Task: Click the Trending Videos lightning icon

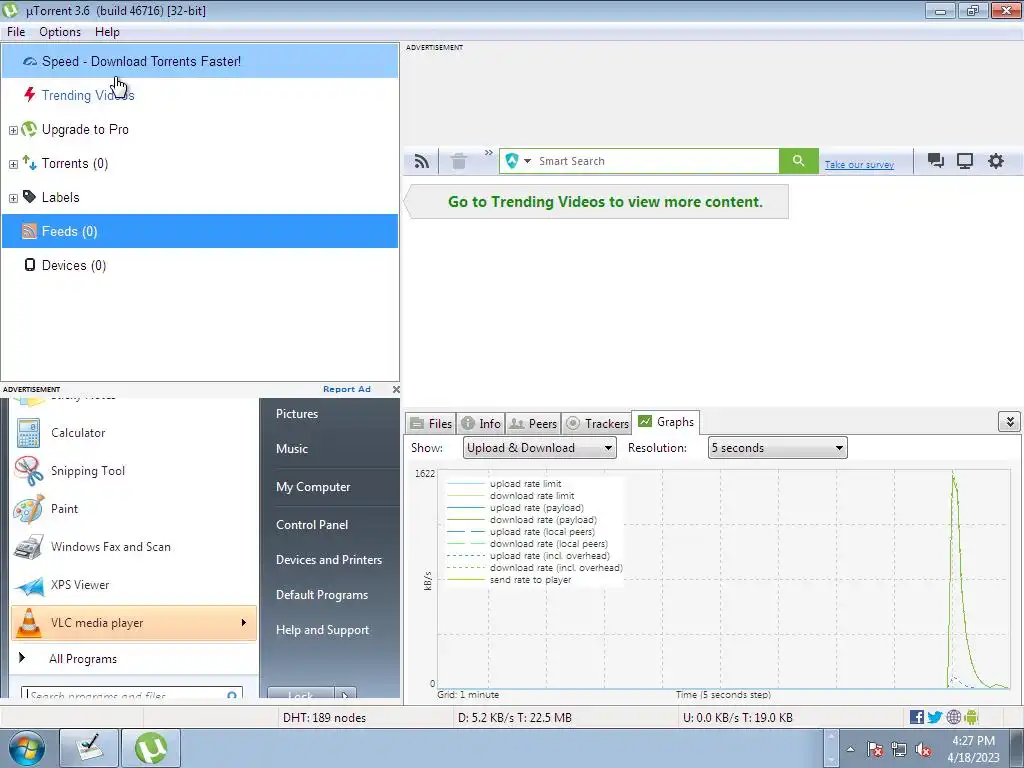Action: [29, 95]
